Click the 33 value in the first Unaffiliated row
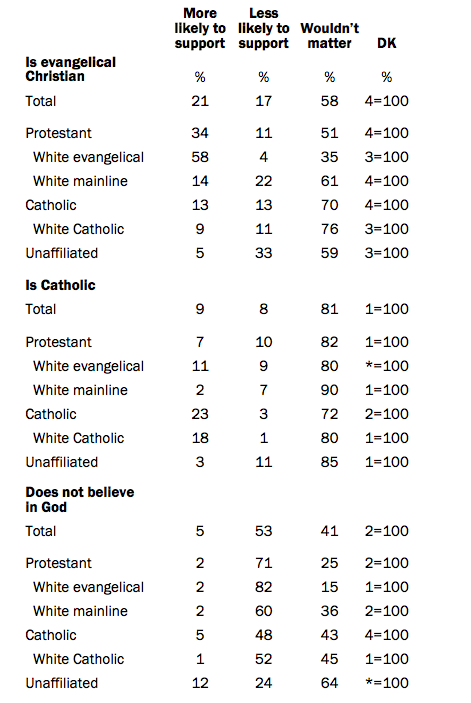Screen dimensions: 471x703 point(264,253)
